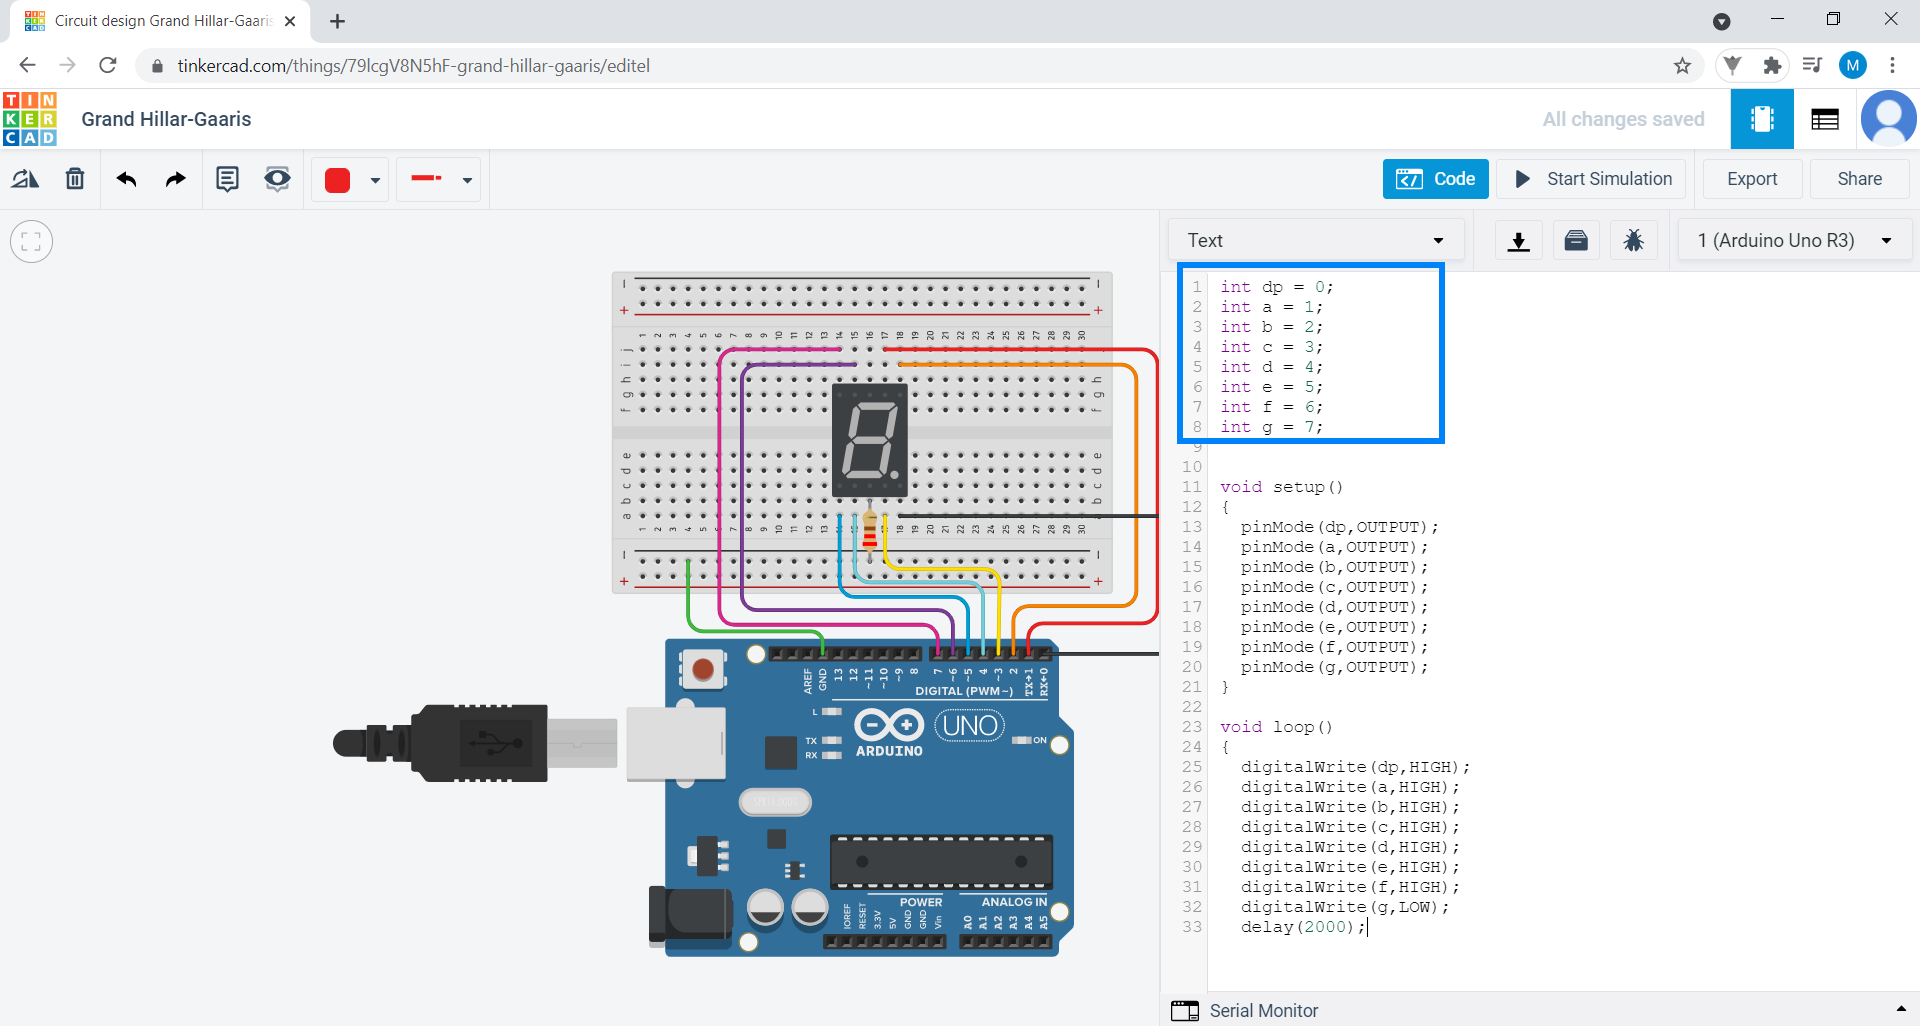Open the wire type dropdown arrow
This screenshot has height=1026, width=1920.
coord(467,181)
